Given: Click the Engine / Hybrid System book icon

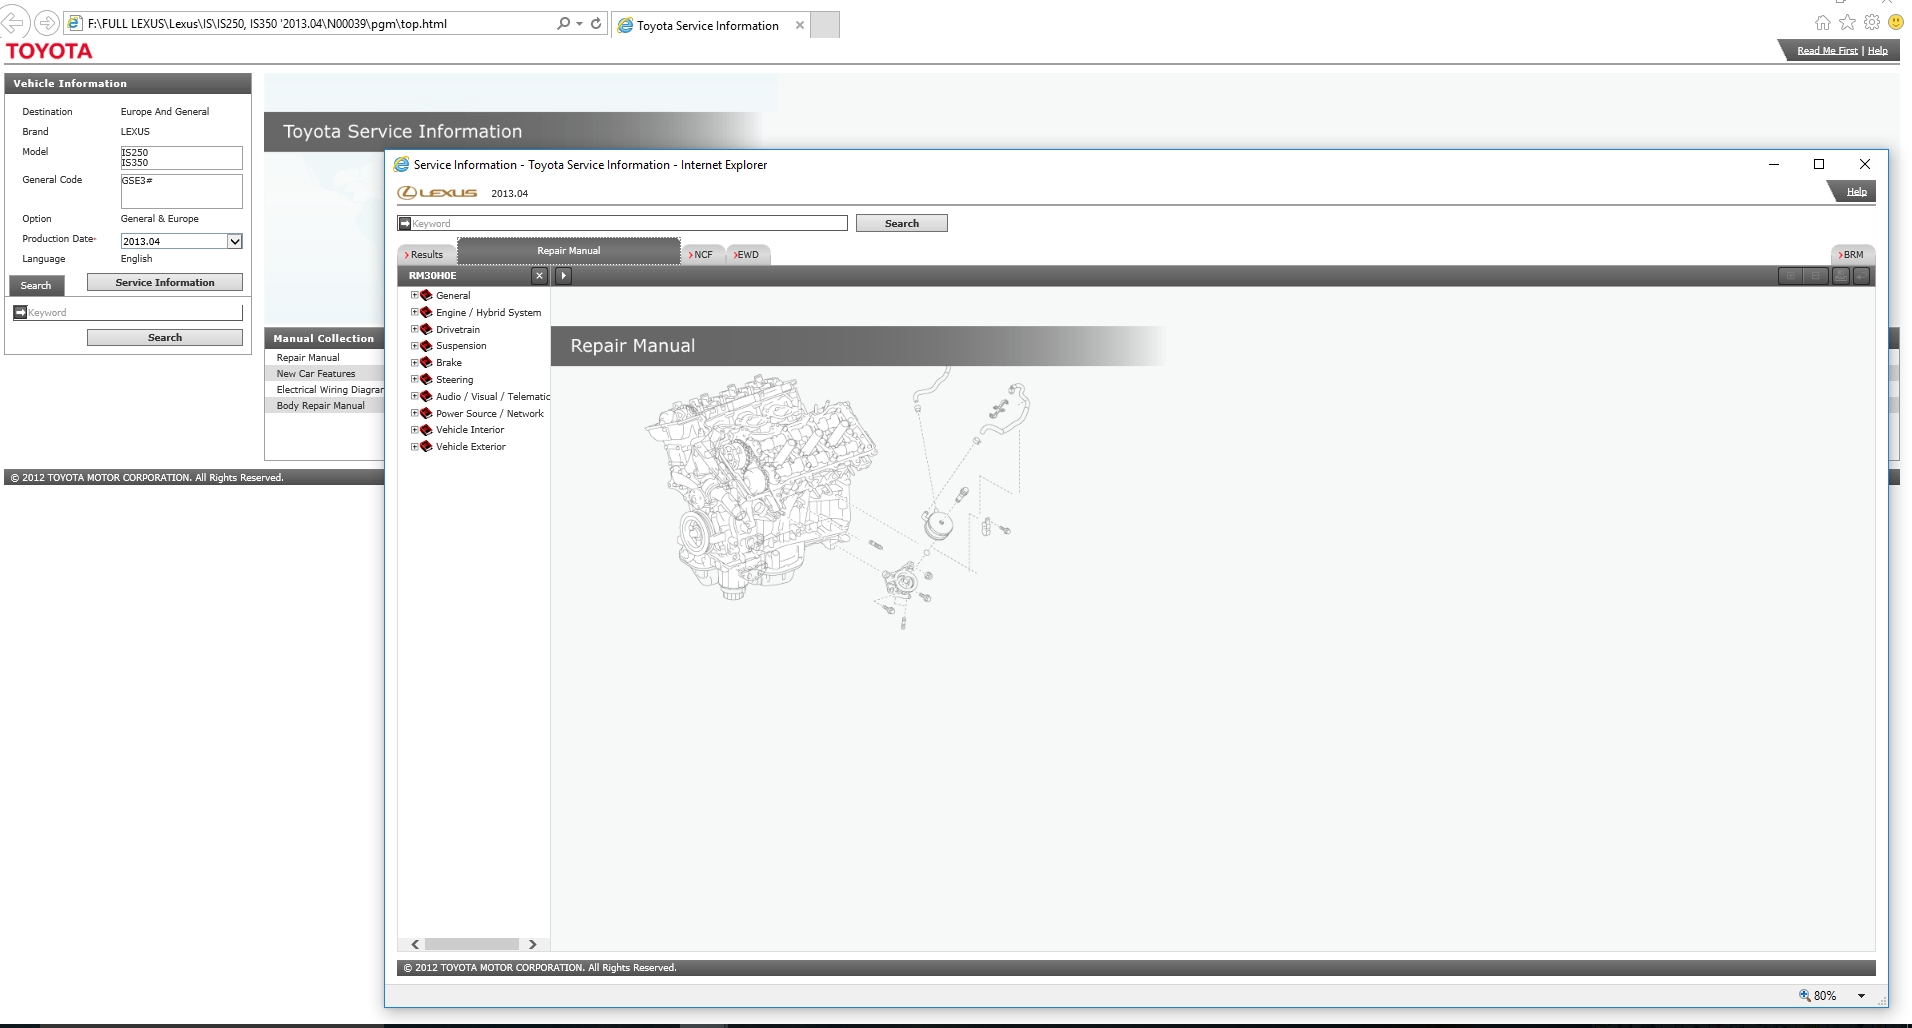Looking at the screenshot, I should pyautogui.click(x=426, y=312).
